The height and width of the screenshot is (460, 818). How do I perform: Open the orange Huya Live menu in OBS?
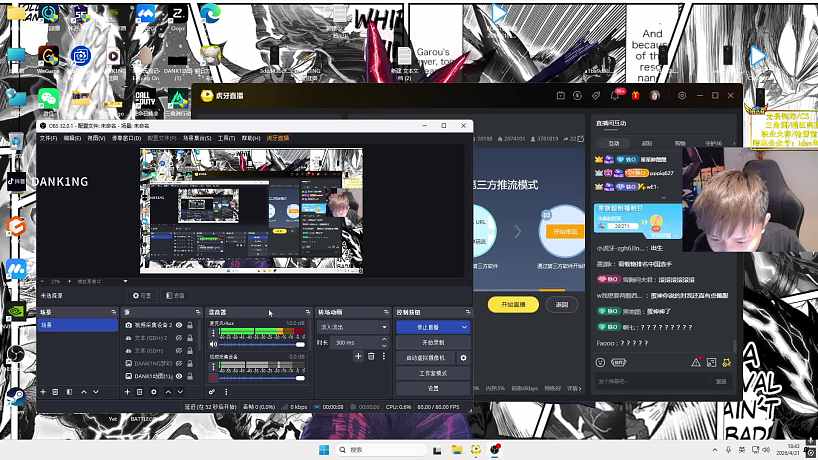tap(278, 138)
